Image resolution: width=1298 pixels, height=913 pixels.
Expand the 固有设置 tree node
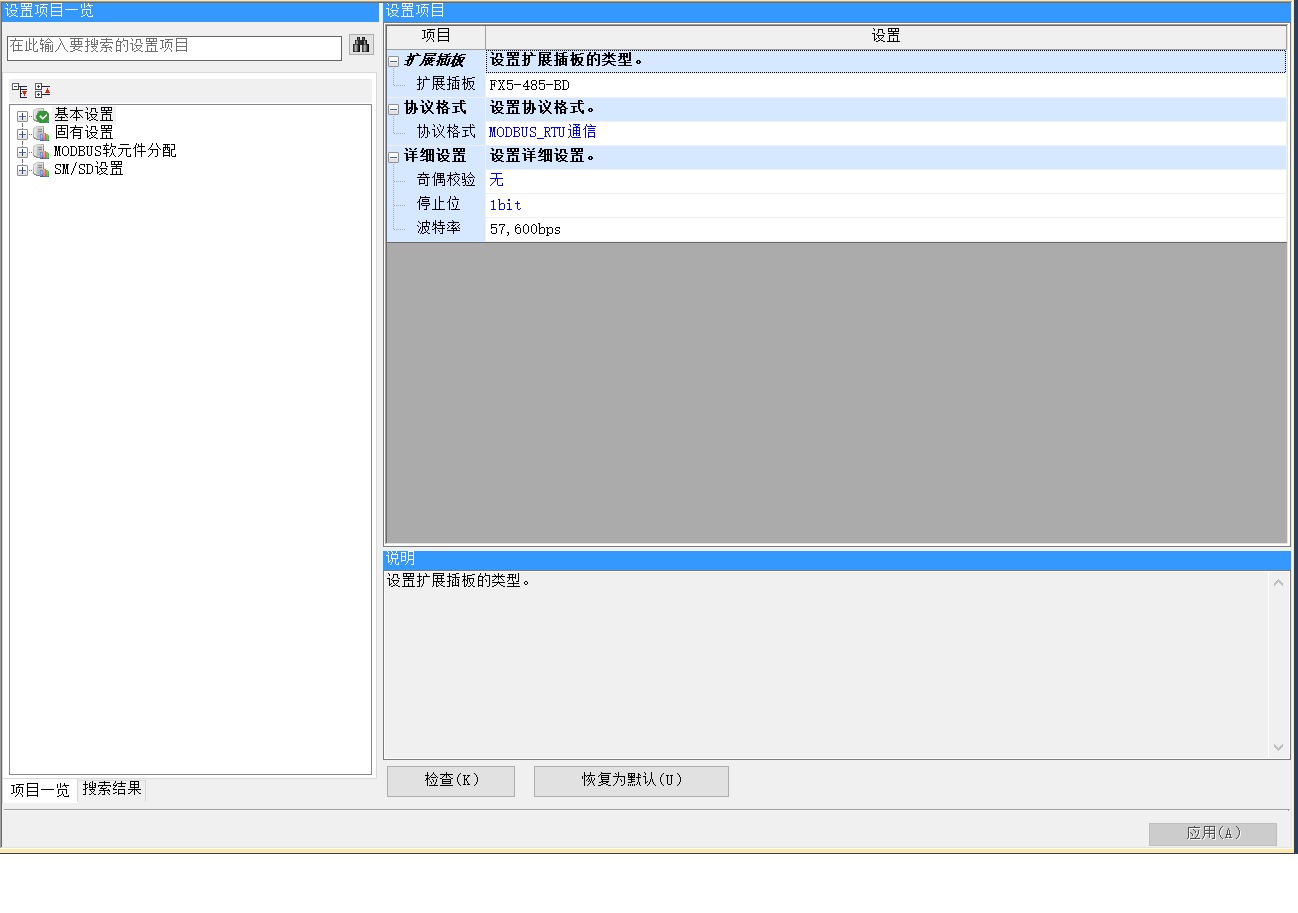coord(22,134)
